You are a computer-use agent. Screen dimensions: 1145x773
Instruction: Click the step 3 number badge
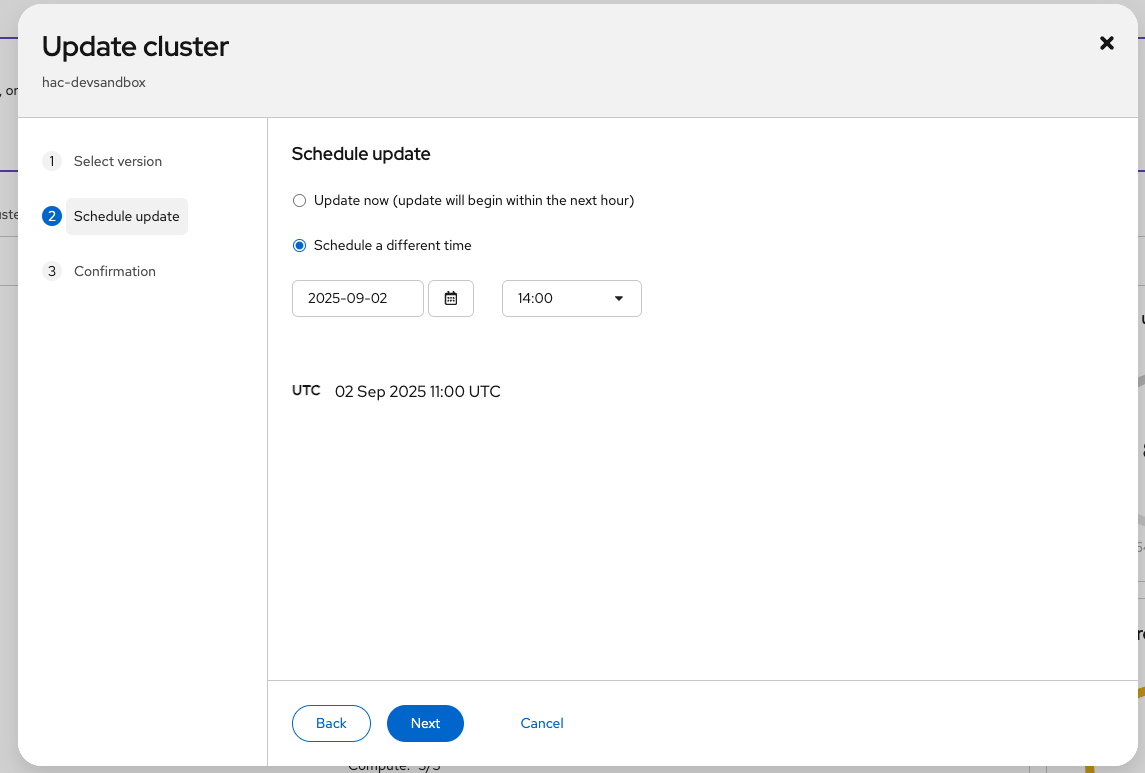click(x=52, y=271)
